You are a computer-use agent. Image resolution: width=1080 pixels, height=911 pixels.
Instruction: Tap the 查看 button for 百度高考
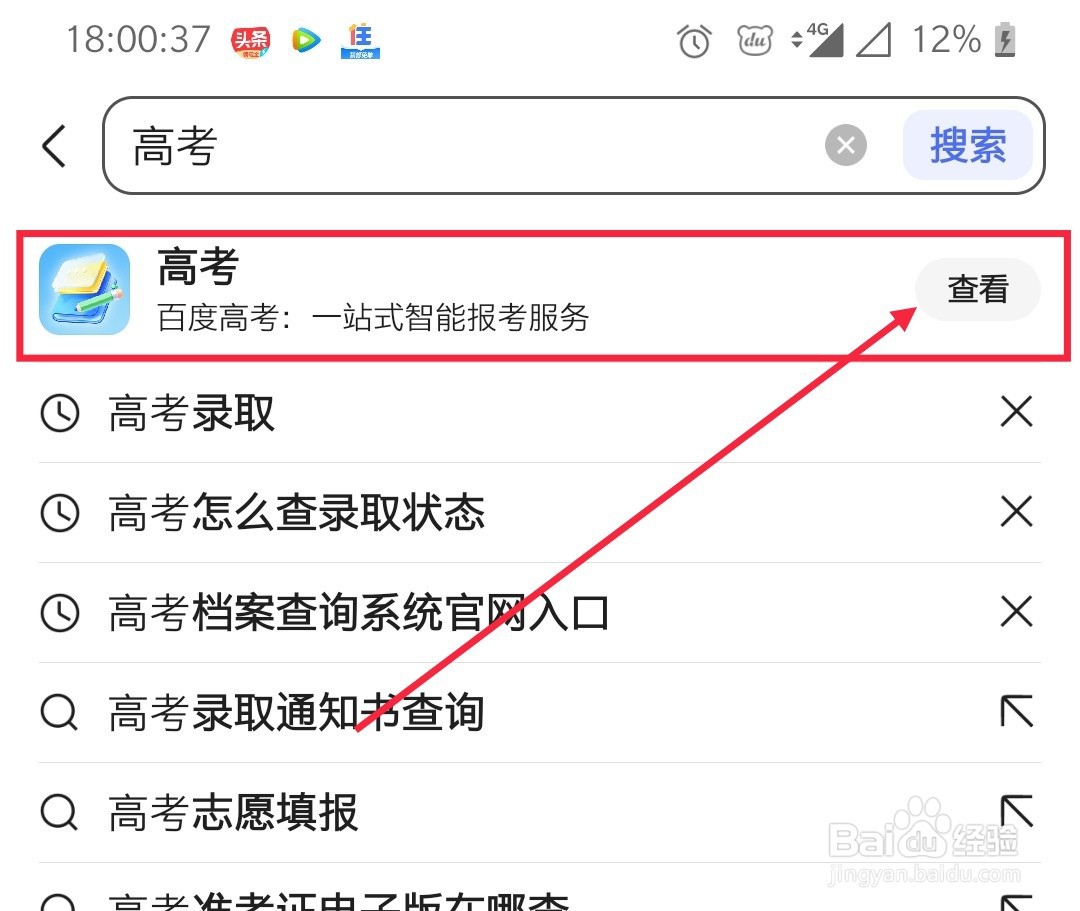[977, 289]
